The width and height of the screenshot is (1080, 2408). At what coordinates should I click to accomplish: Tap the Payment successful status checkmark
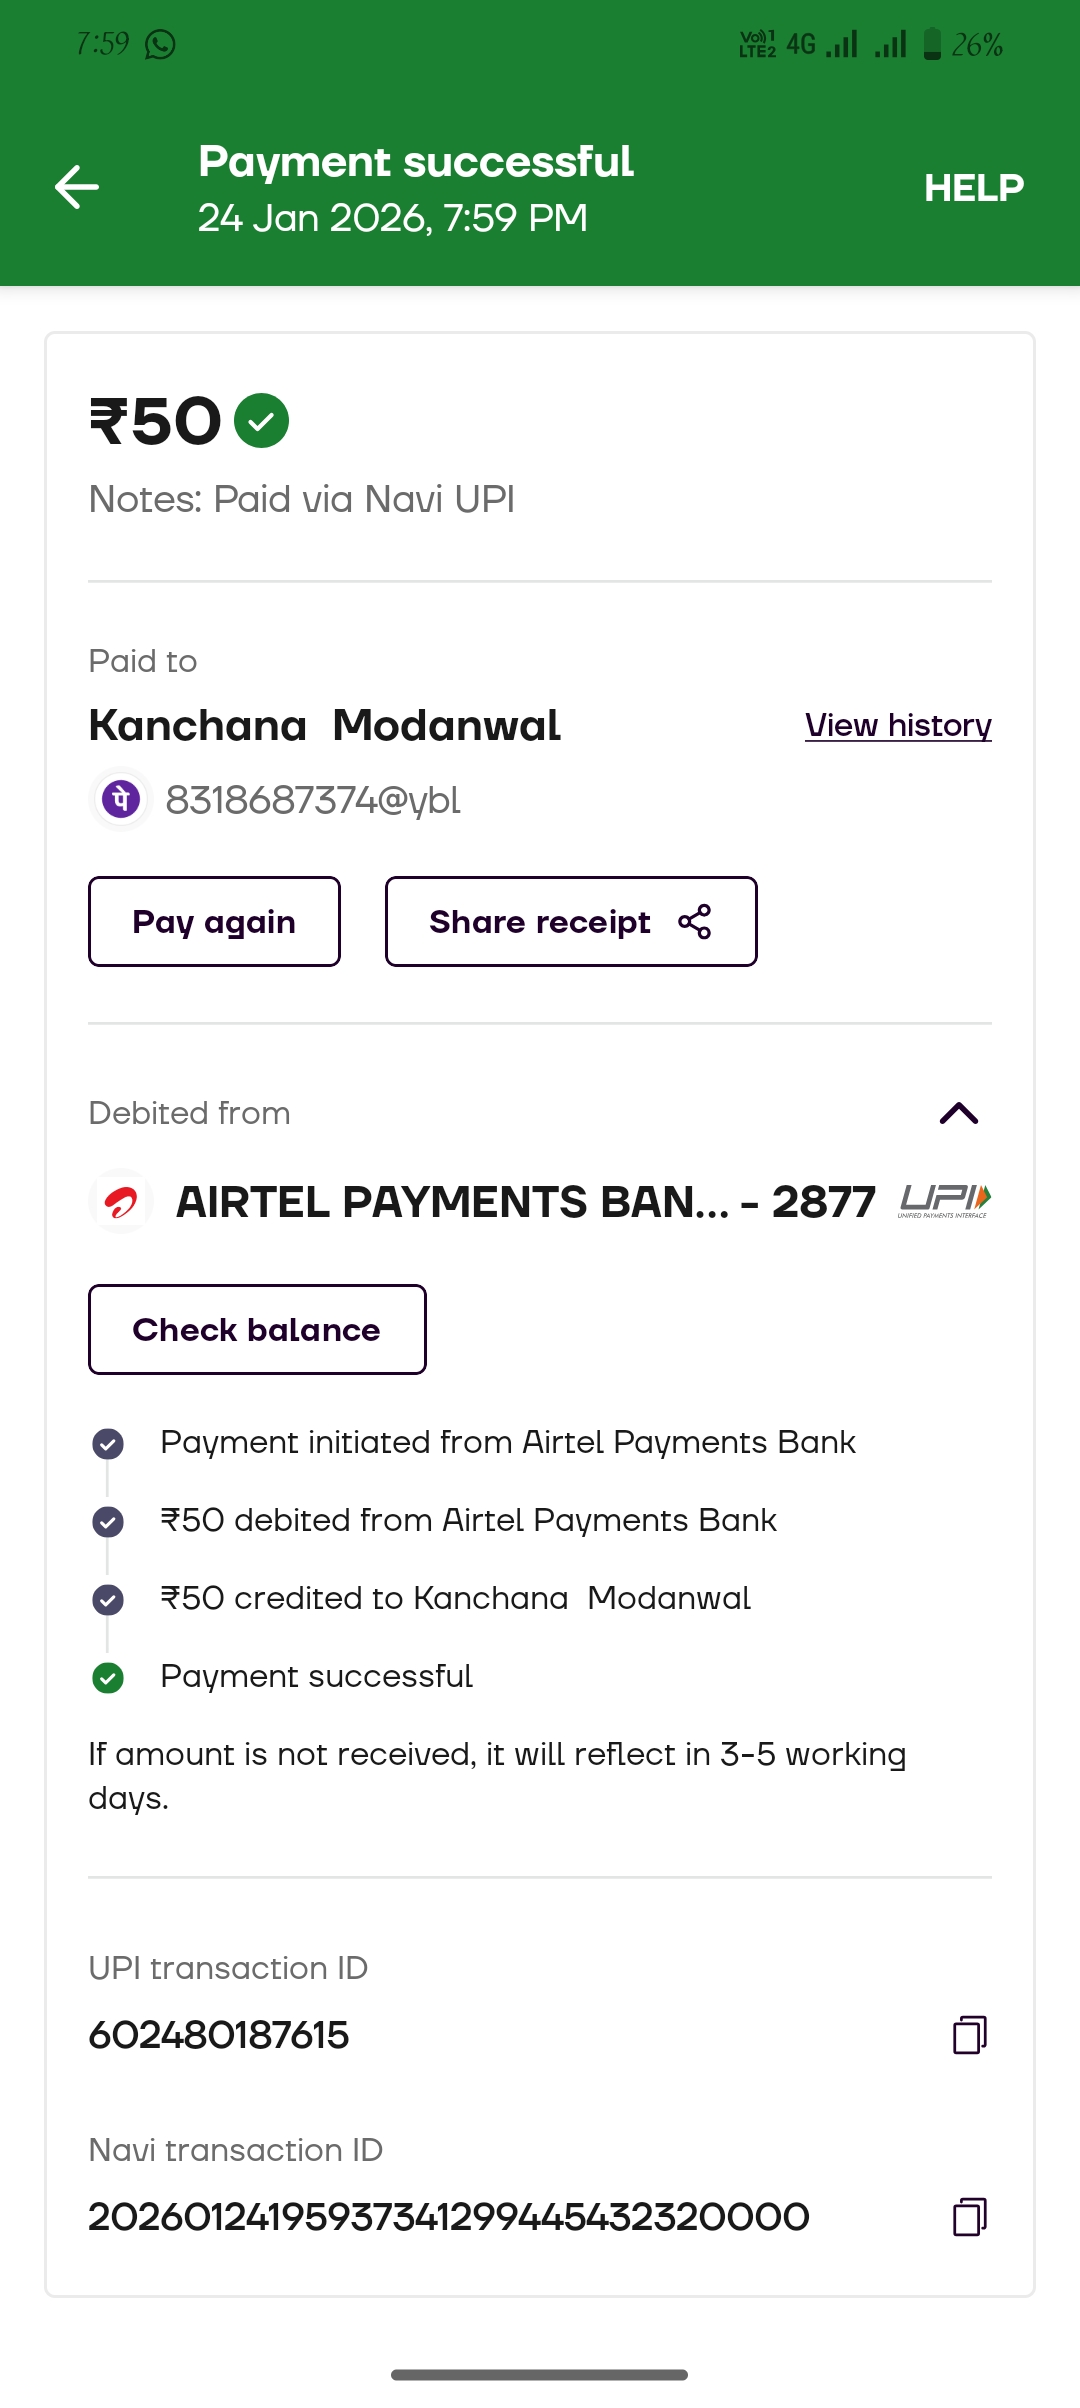pos(108,1677)
